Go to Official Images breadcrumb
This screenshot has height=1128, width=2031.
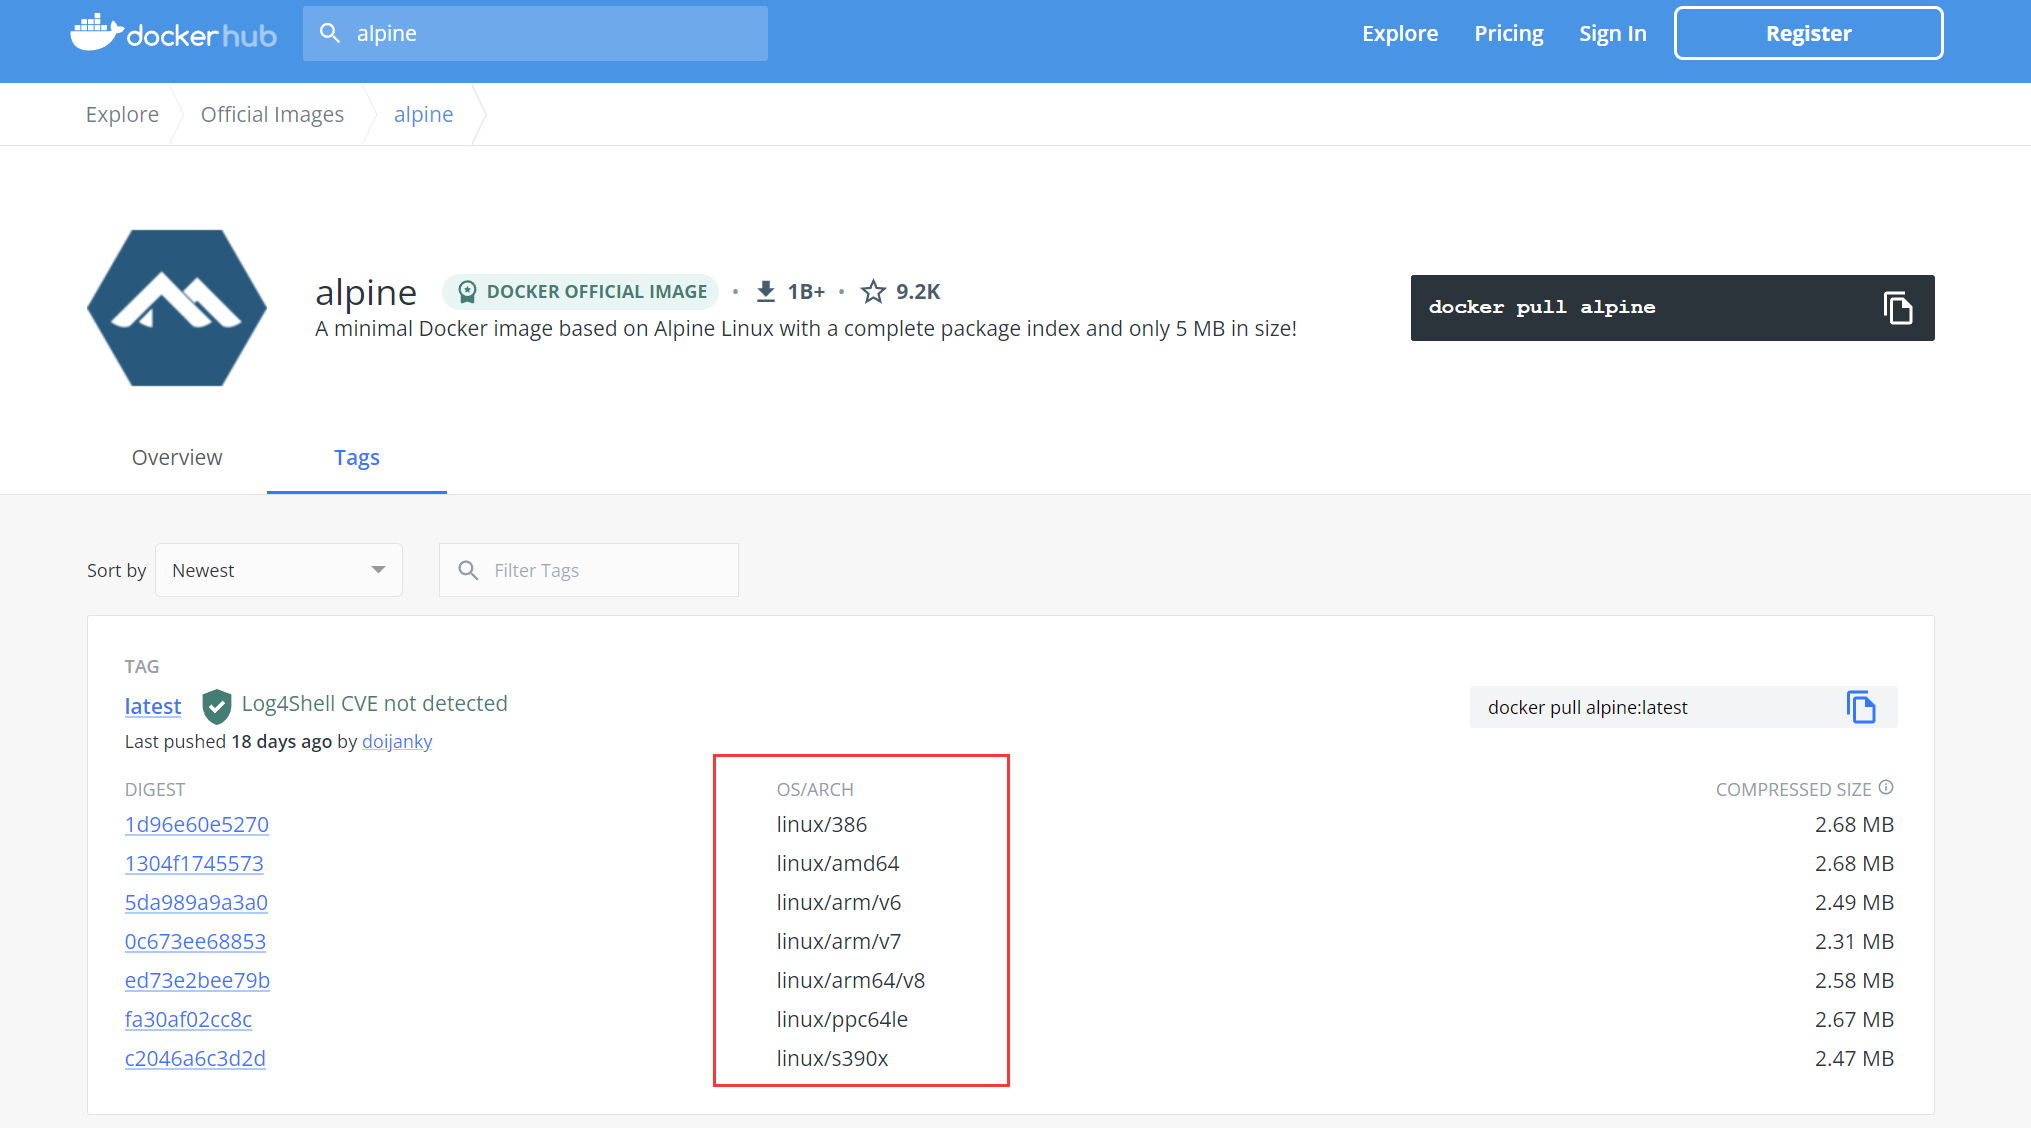click(x=272, y=114)
